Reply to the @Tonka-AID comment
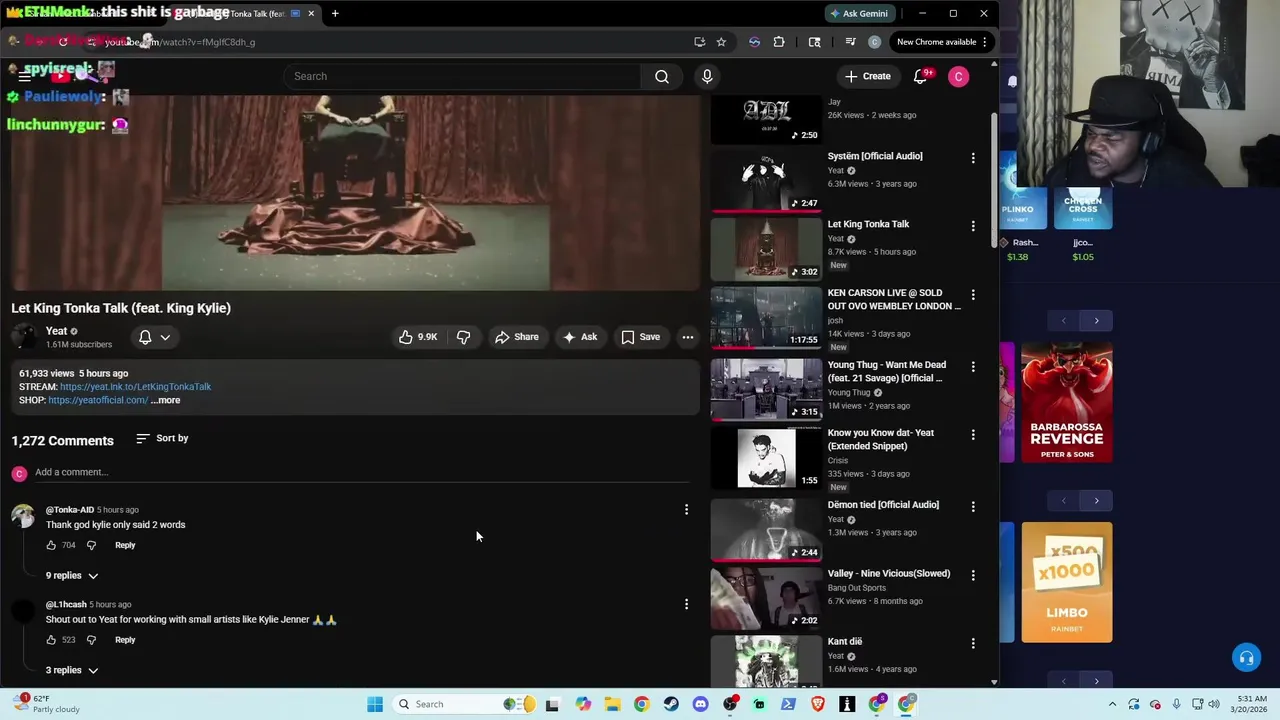The width and height of the screenshot is (1280, 720). click(x=125, y=545)
